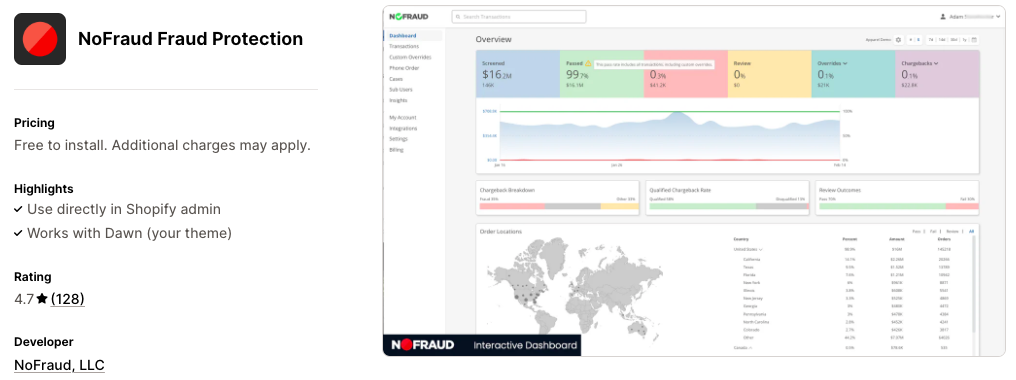Click the NoFraud red circle app icon

pyautogui.click(x=40, y=39)
